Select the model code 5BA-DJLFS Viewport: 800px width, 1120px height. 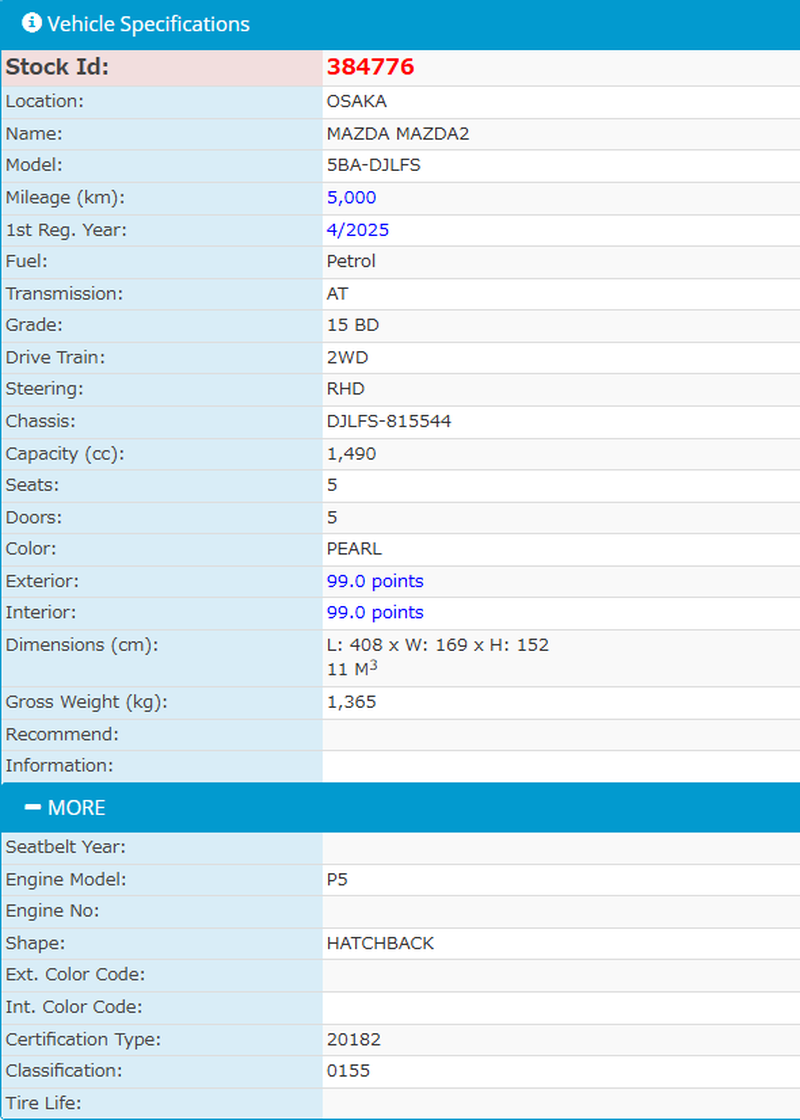374,165
